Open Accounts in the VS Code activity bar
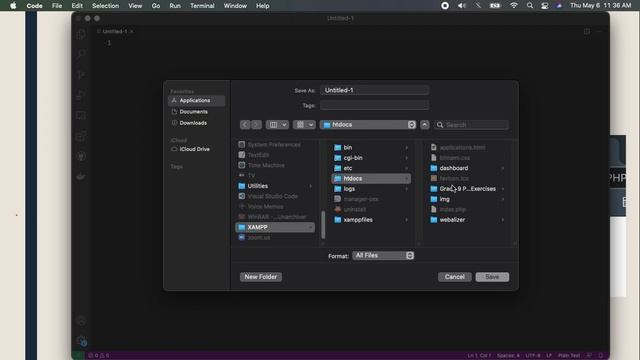Image resolution: width=640 pixels, height=360 pixels. (81, 321)
